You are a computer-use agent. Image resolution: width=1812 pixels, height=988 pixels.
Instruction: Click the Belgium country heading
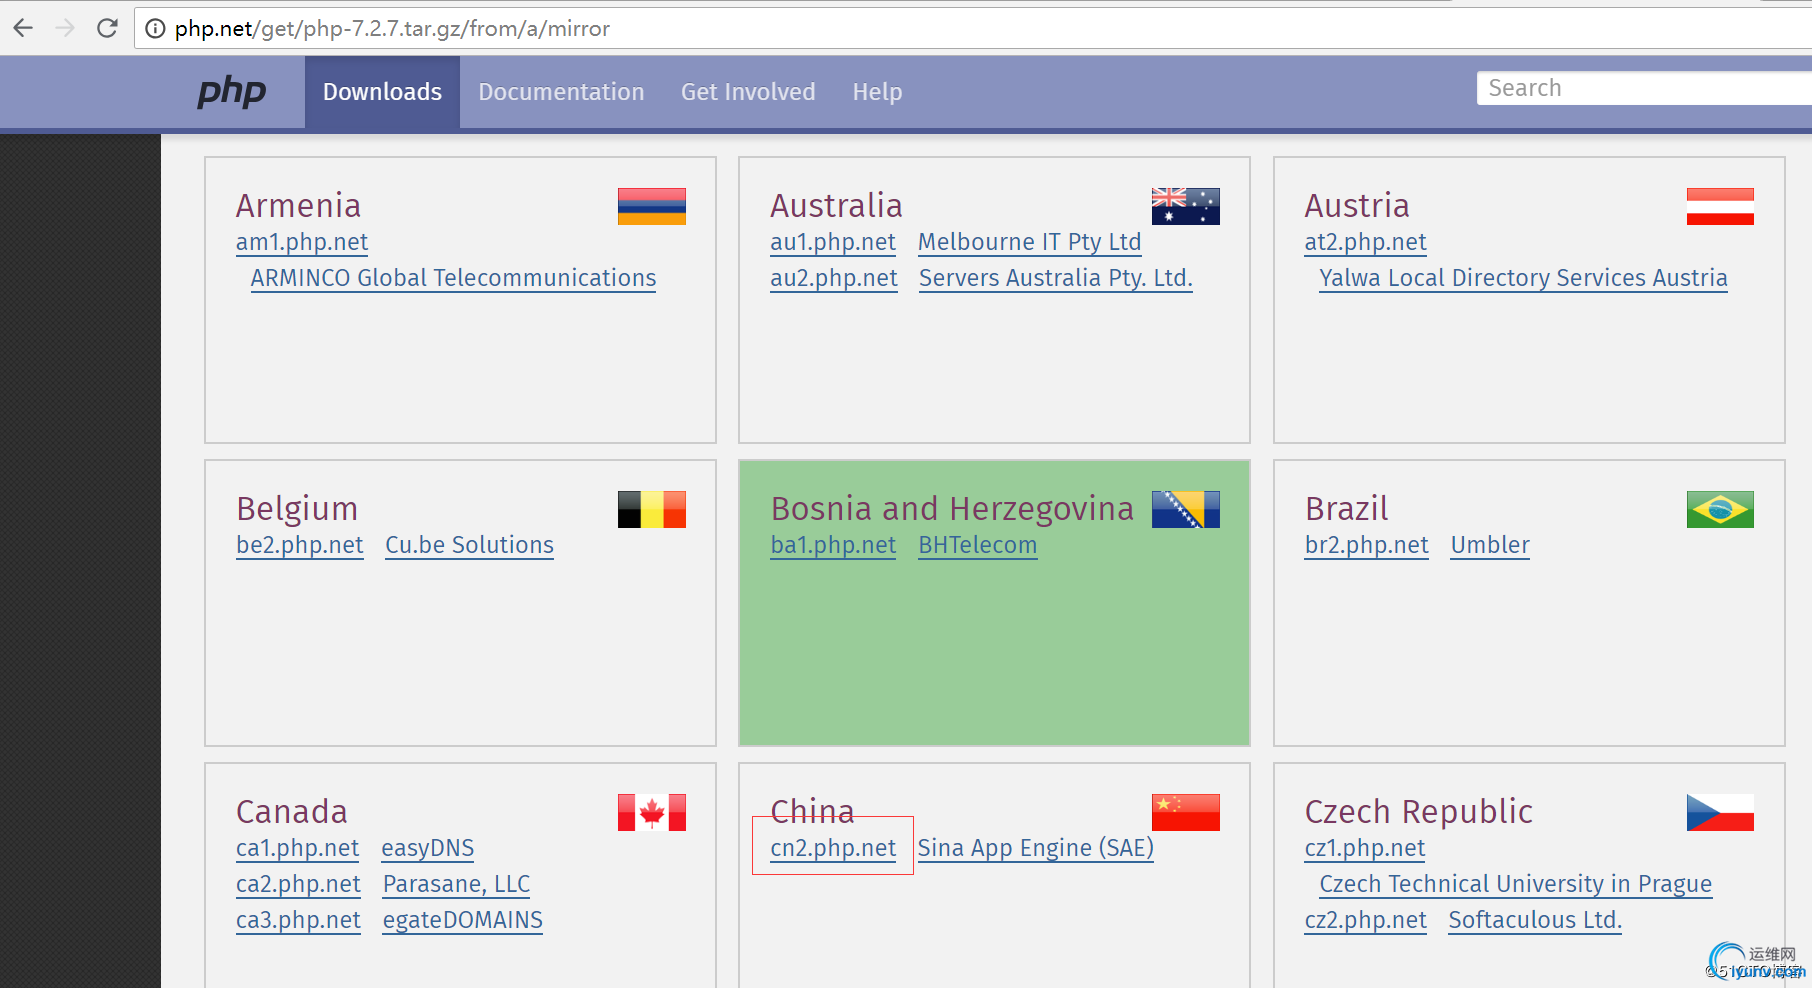[x=297, y=508]
